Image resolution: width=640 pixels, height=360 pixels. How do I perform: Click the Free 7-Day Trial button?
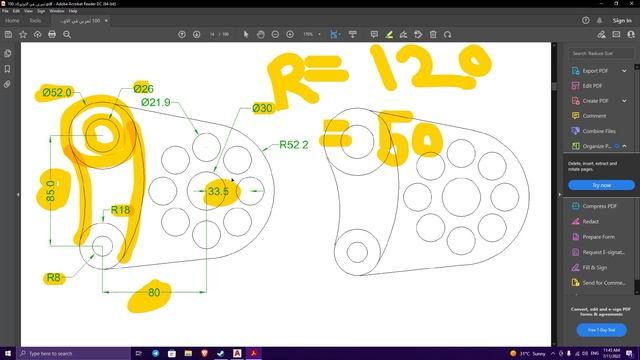(x=602, y=330)
